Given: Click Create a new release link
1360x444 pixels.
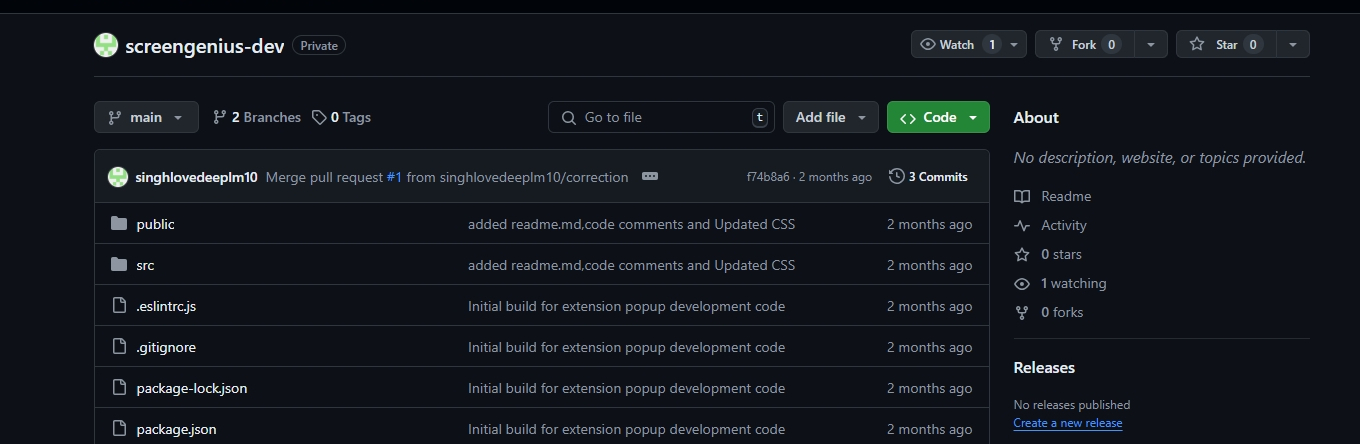Looking at the screenshot, I should coord(1068,423).
